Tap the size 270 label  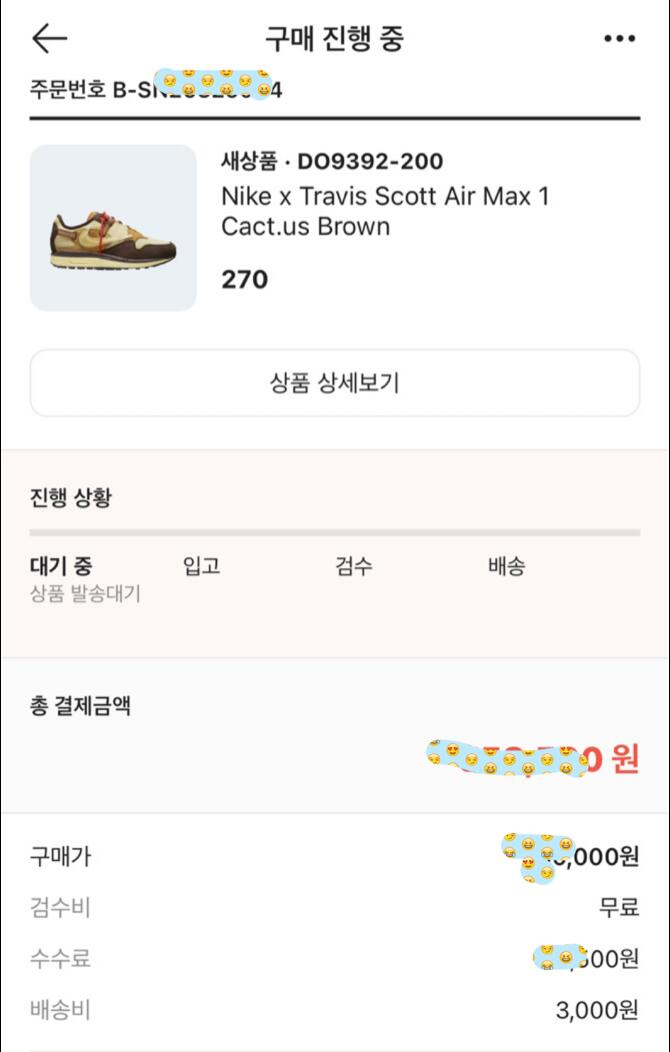(245, 279)
